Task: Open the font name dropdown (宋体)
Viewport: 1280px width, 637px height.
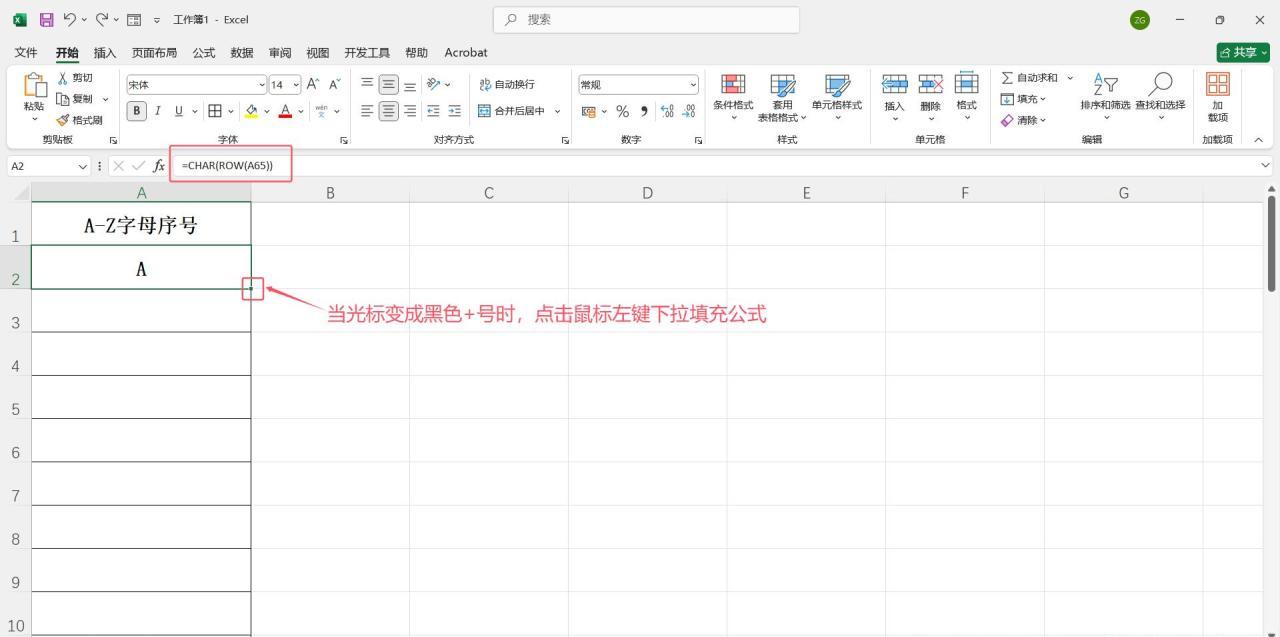Action: tap(262, 85)
